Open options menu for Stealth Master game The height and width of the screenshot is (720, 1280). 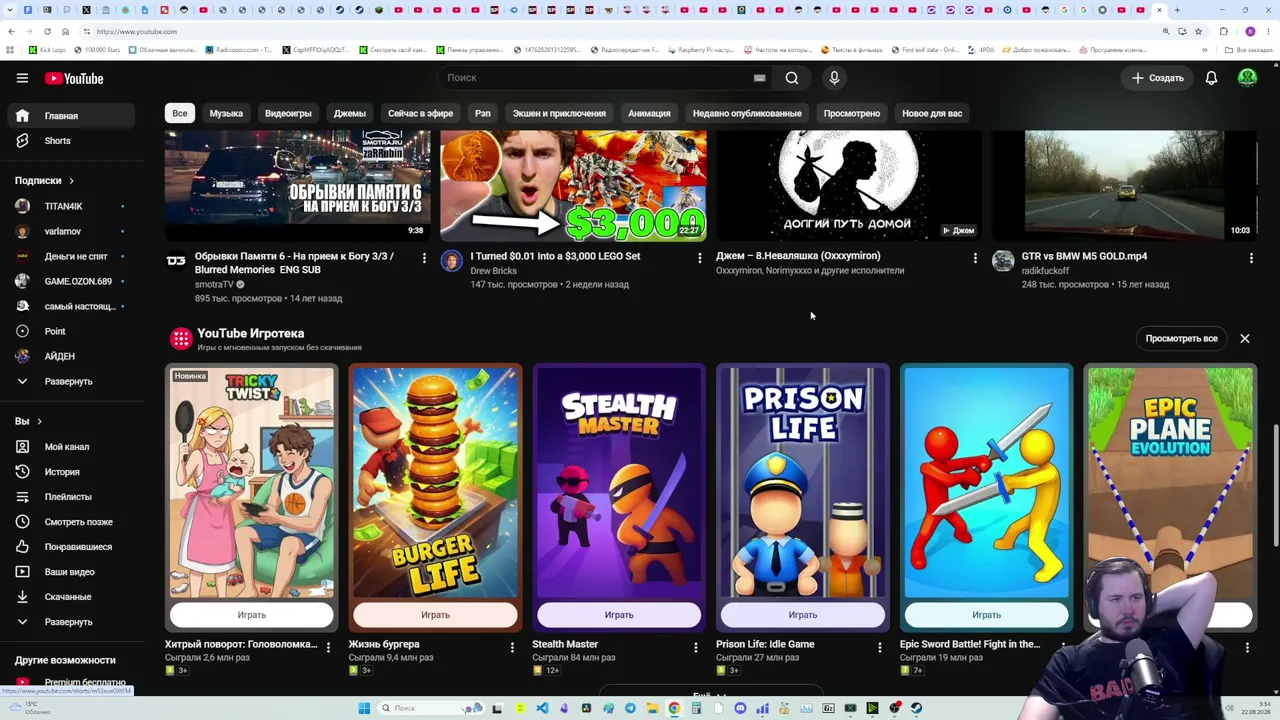[696, 648]
